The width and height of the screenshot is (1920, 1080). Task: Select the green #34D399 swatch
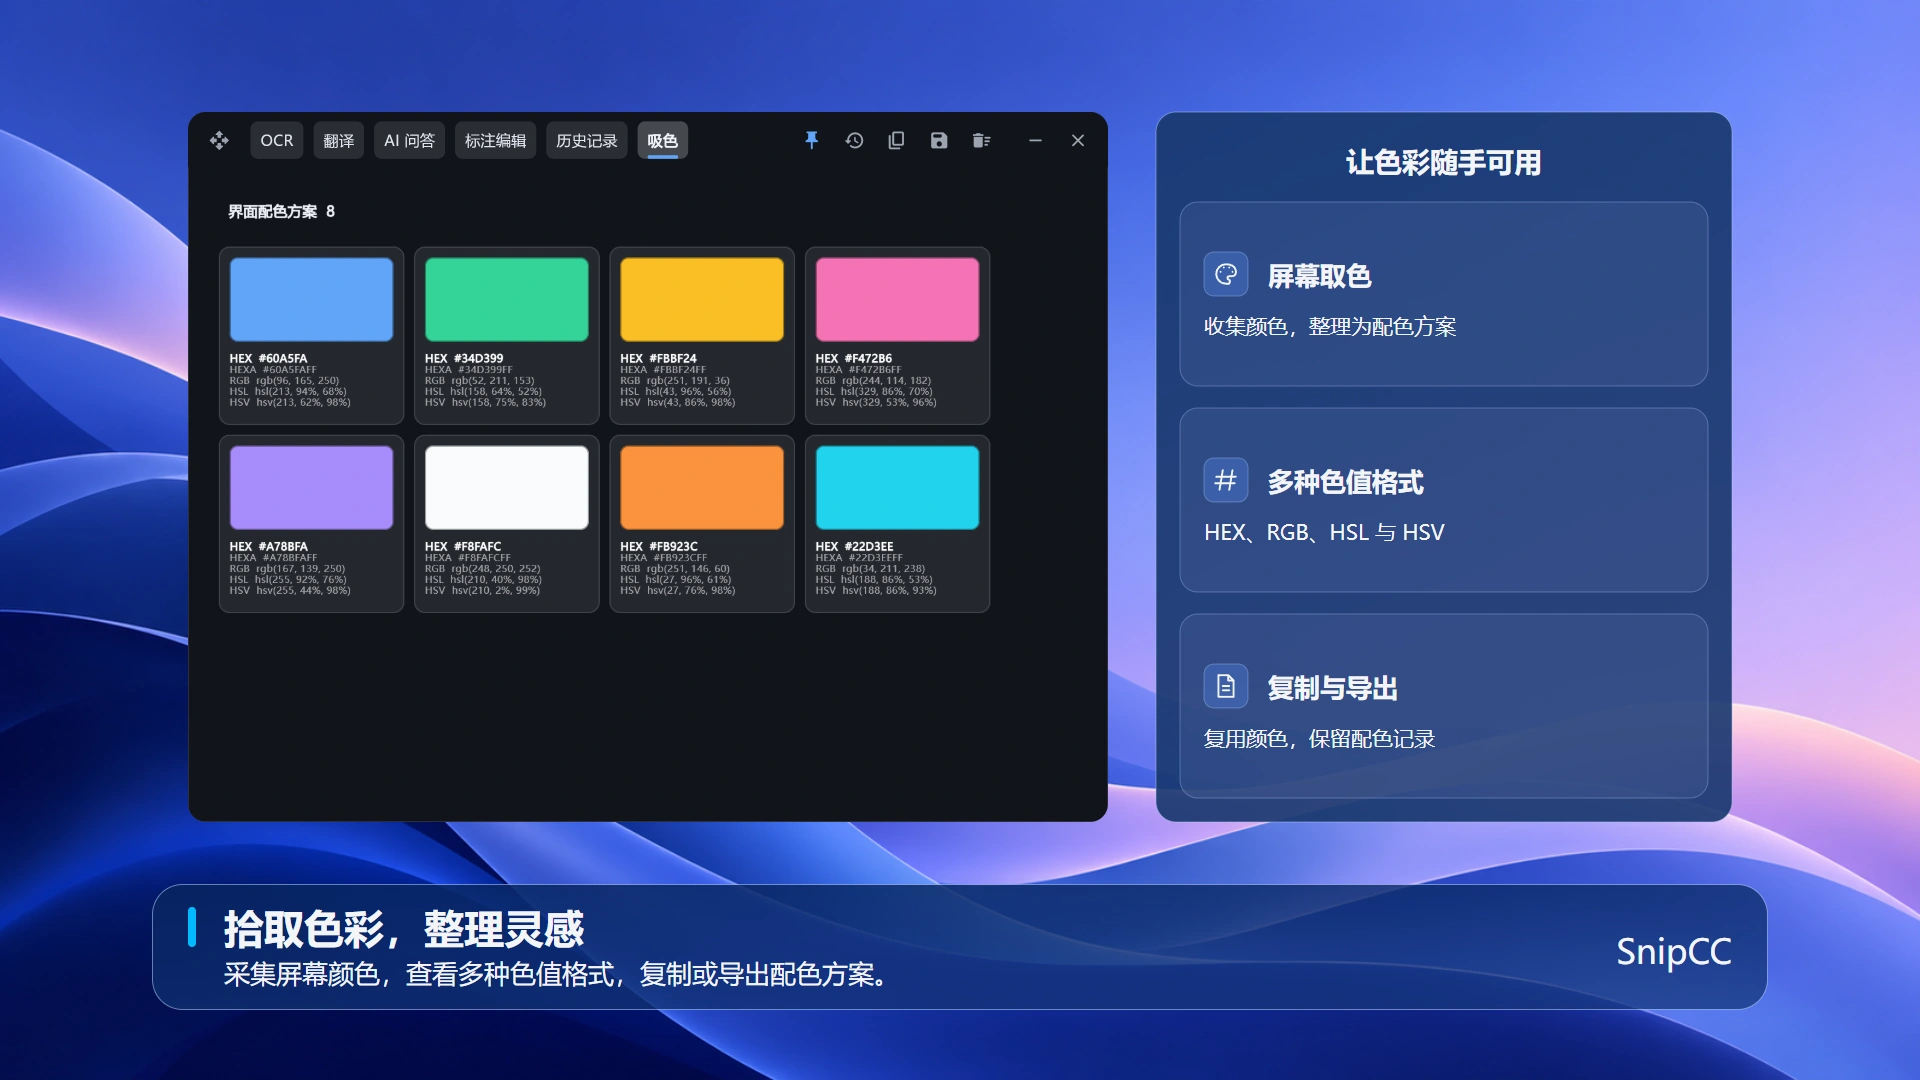pos(507,299)
